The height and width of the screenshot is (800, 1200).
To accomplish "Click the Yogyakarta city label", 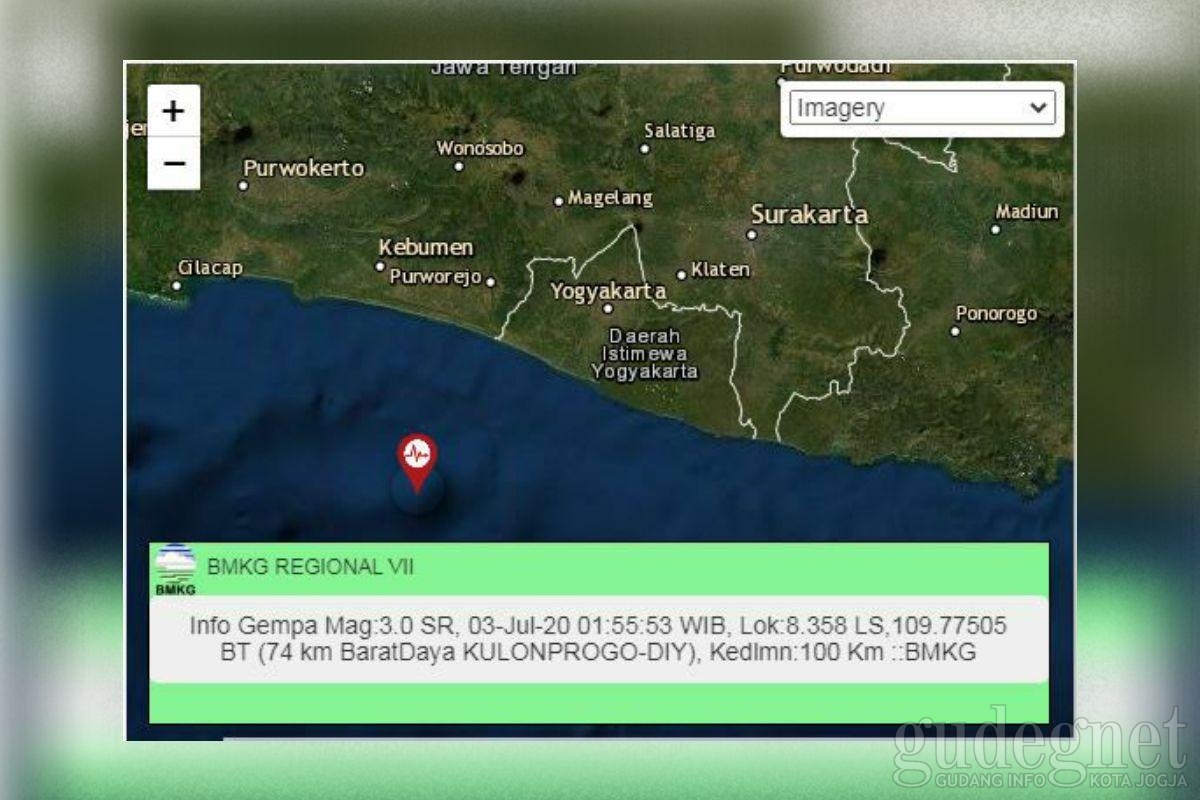I will (608, 291).
